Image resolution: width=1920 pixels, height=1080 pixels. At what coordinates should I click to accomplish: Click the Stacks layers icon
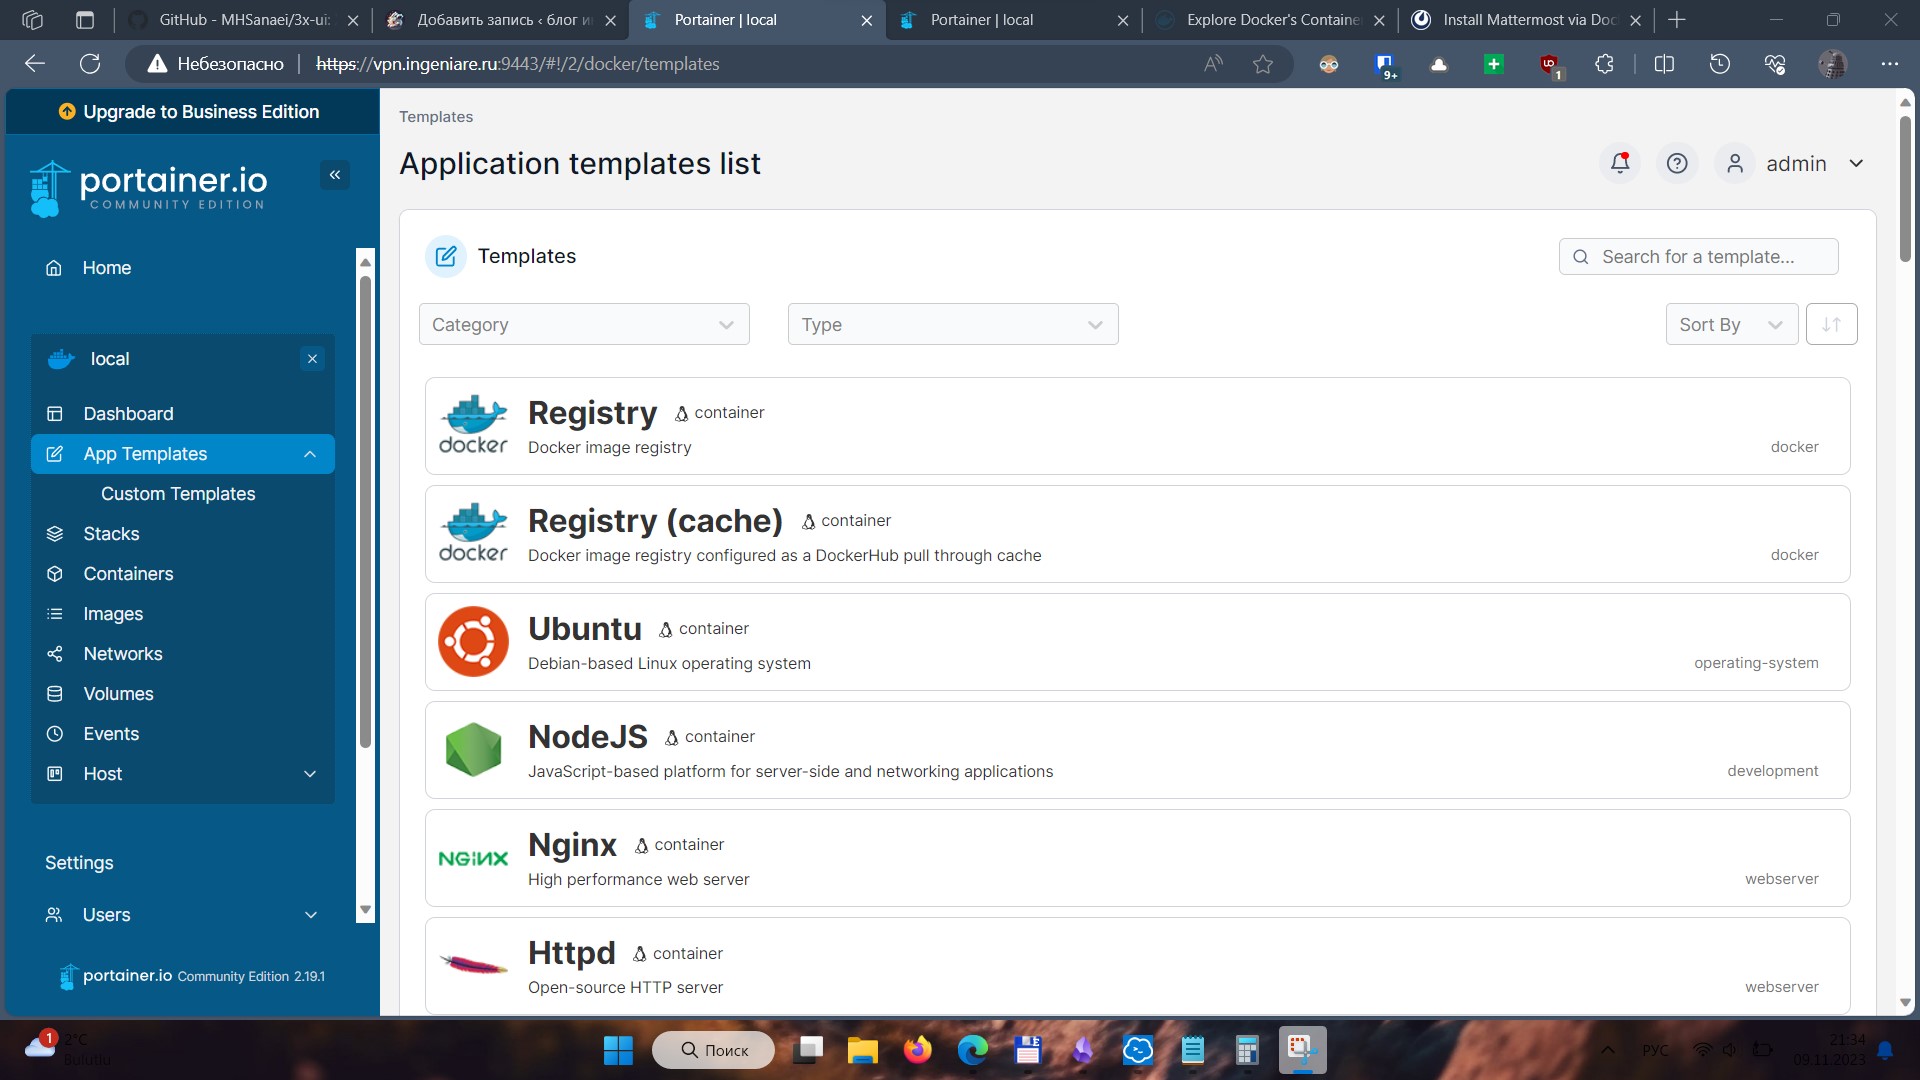55,534
